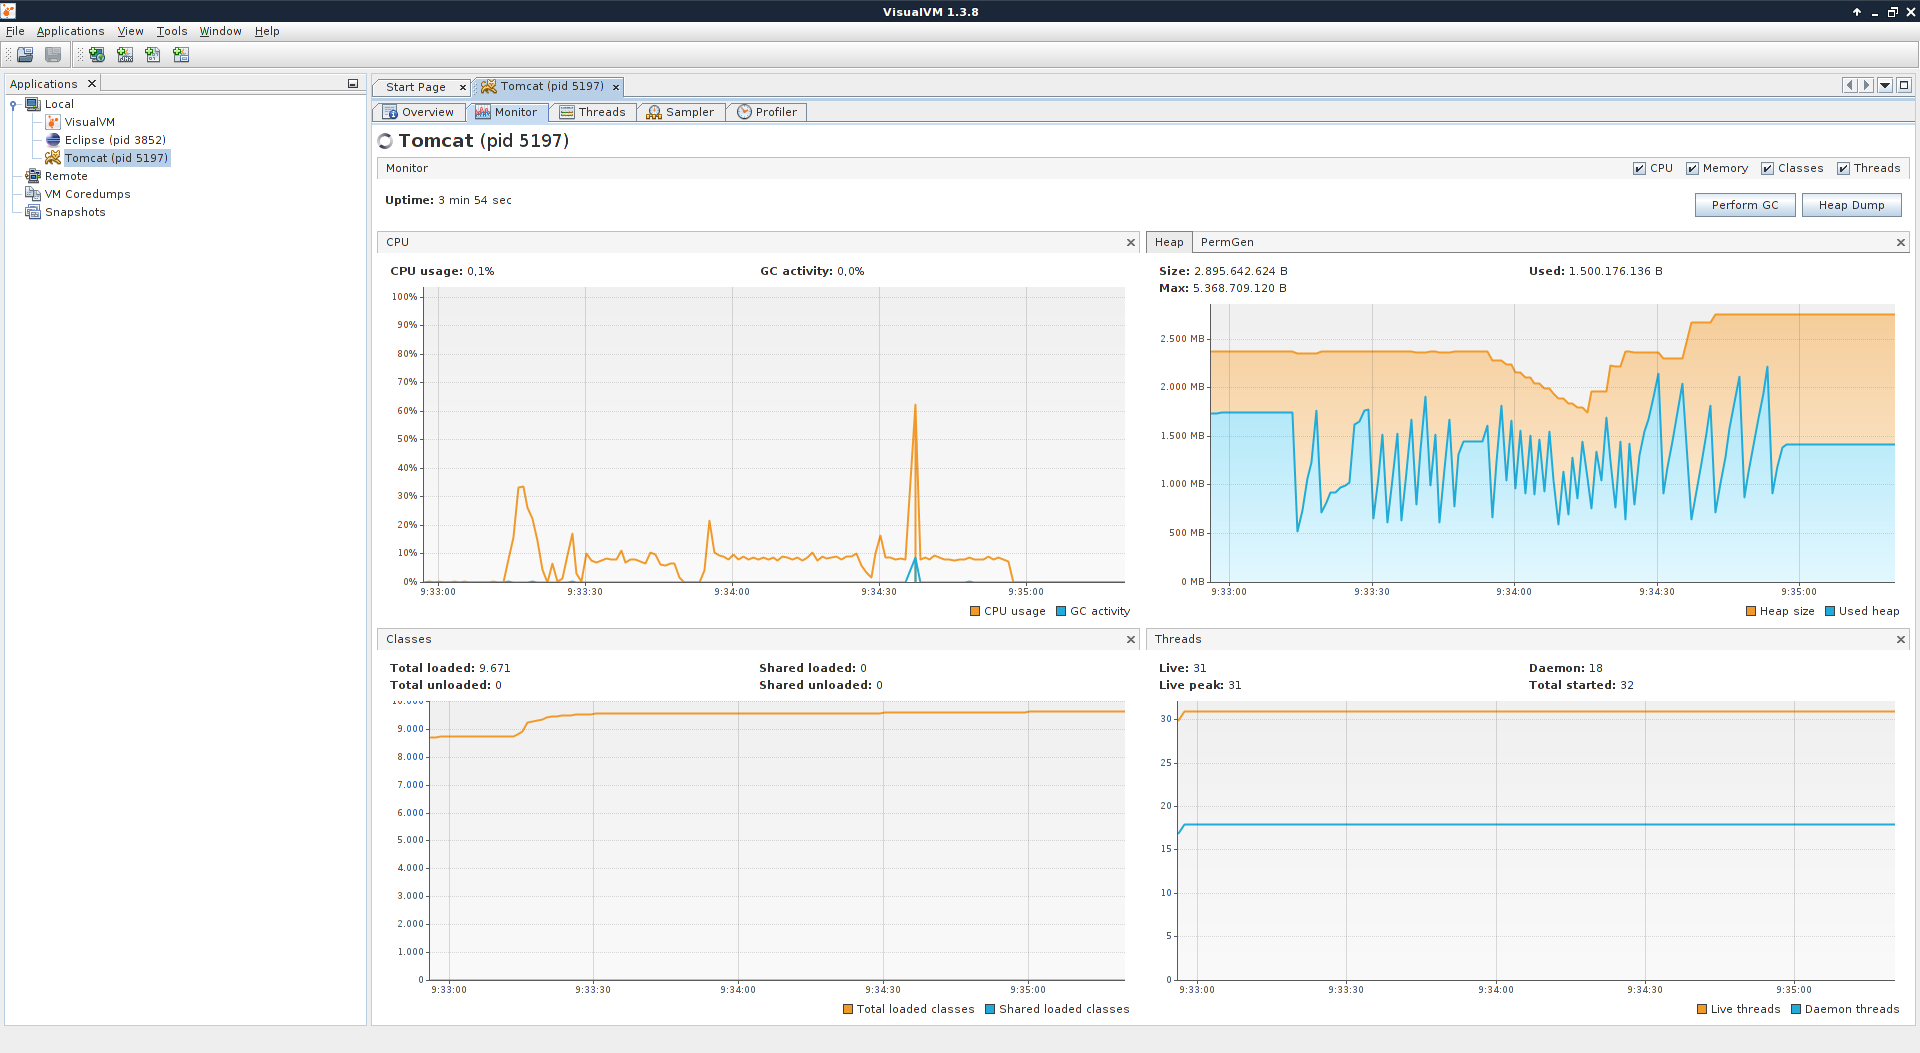1920x1053 pixels.
Task: Click the Snapshots node icon in the tree
Action: pos(33,212)
